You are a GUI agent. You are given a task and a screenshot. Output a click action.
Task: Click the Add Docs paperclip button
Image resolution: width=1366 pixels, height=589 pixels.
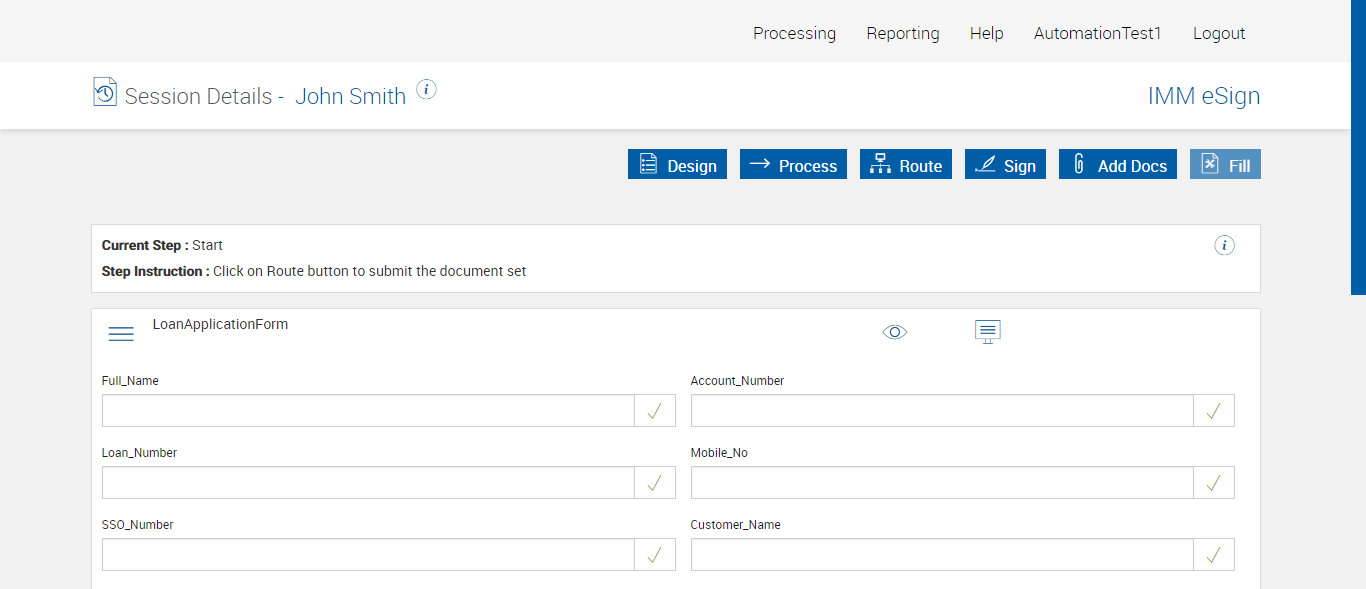tap(1118, 165)
